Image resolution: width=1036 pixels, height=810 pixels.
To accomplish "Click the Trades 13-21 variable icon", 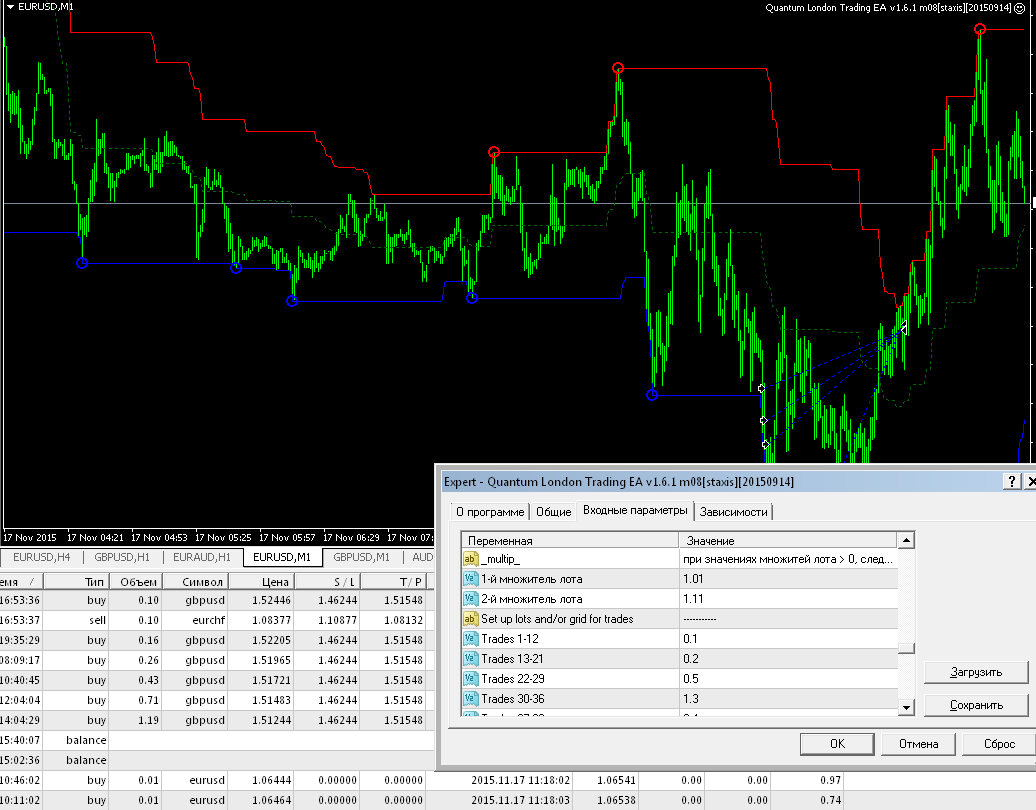I will click(470, 659).
